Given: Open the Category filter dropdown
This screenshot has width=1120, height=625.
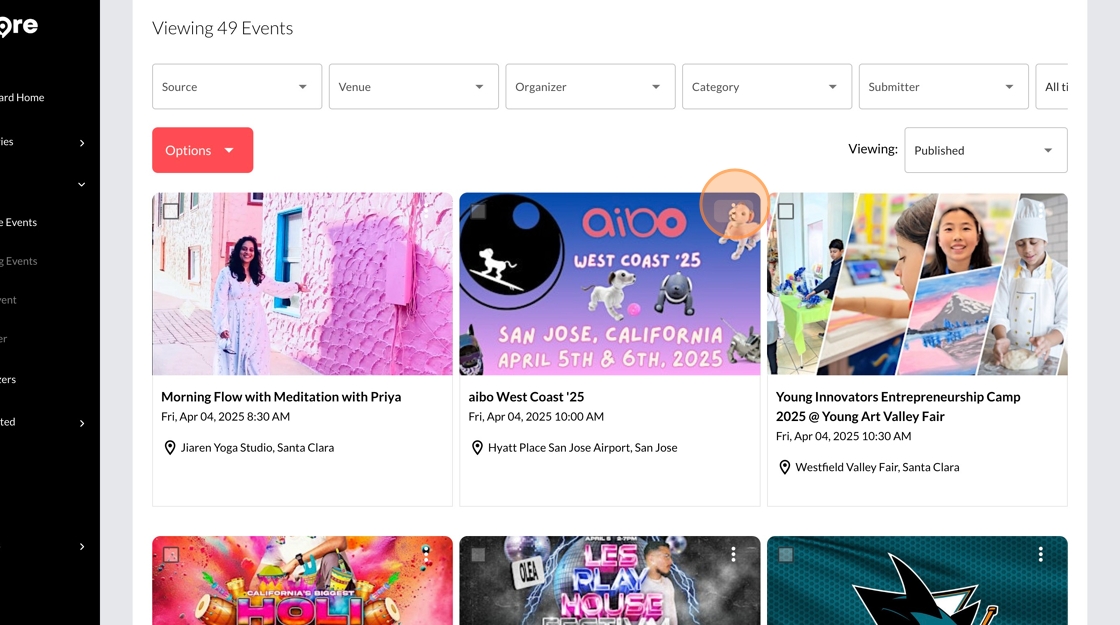Looking at the screenshot, I should click(767, 86).
